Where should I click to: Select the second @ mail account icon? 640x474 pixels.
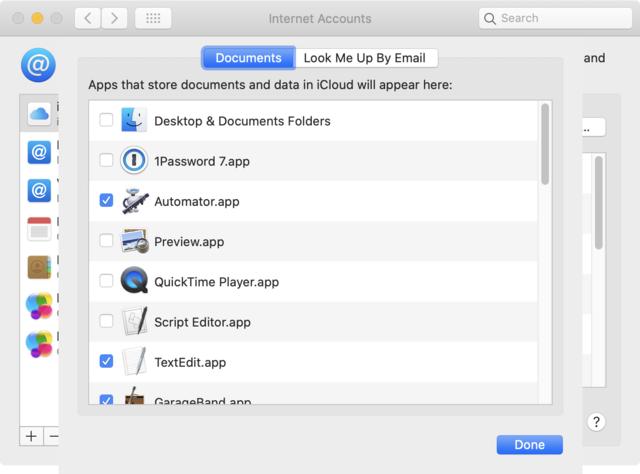[x=39, y=191]
